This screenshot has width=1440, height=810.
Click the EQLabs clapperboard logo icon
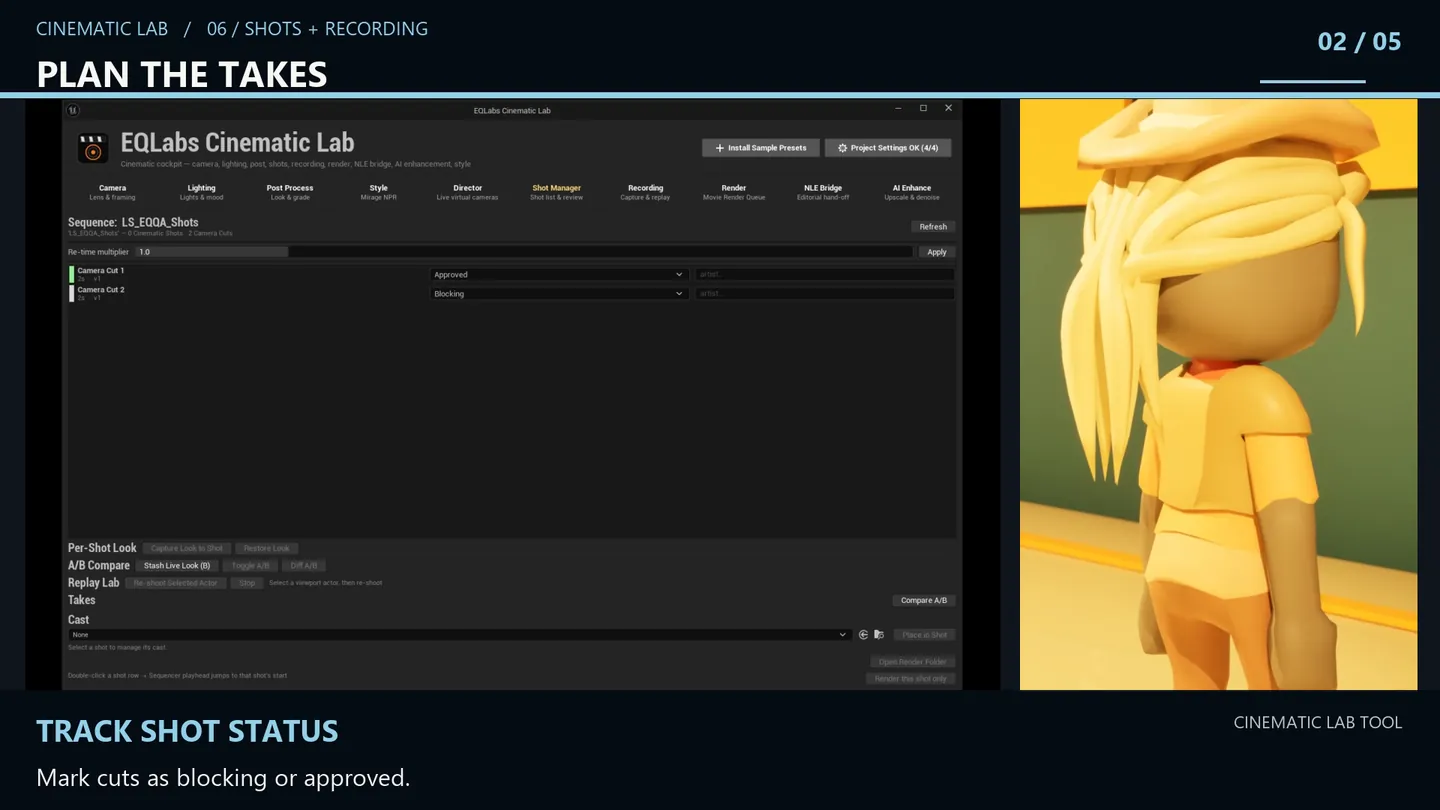tap(93, 149)
